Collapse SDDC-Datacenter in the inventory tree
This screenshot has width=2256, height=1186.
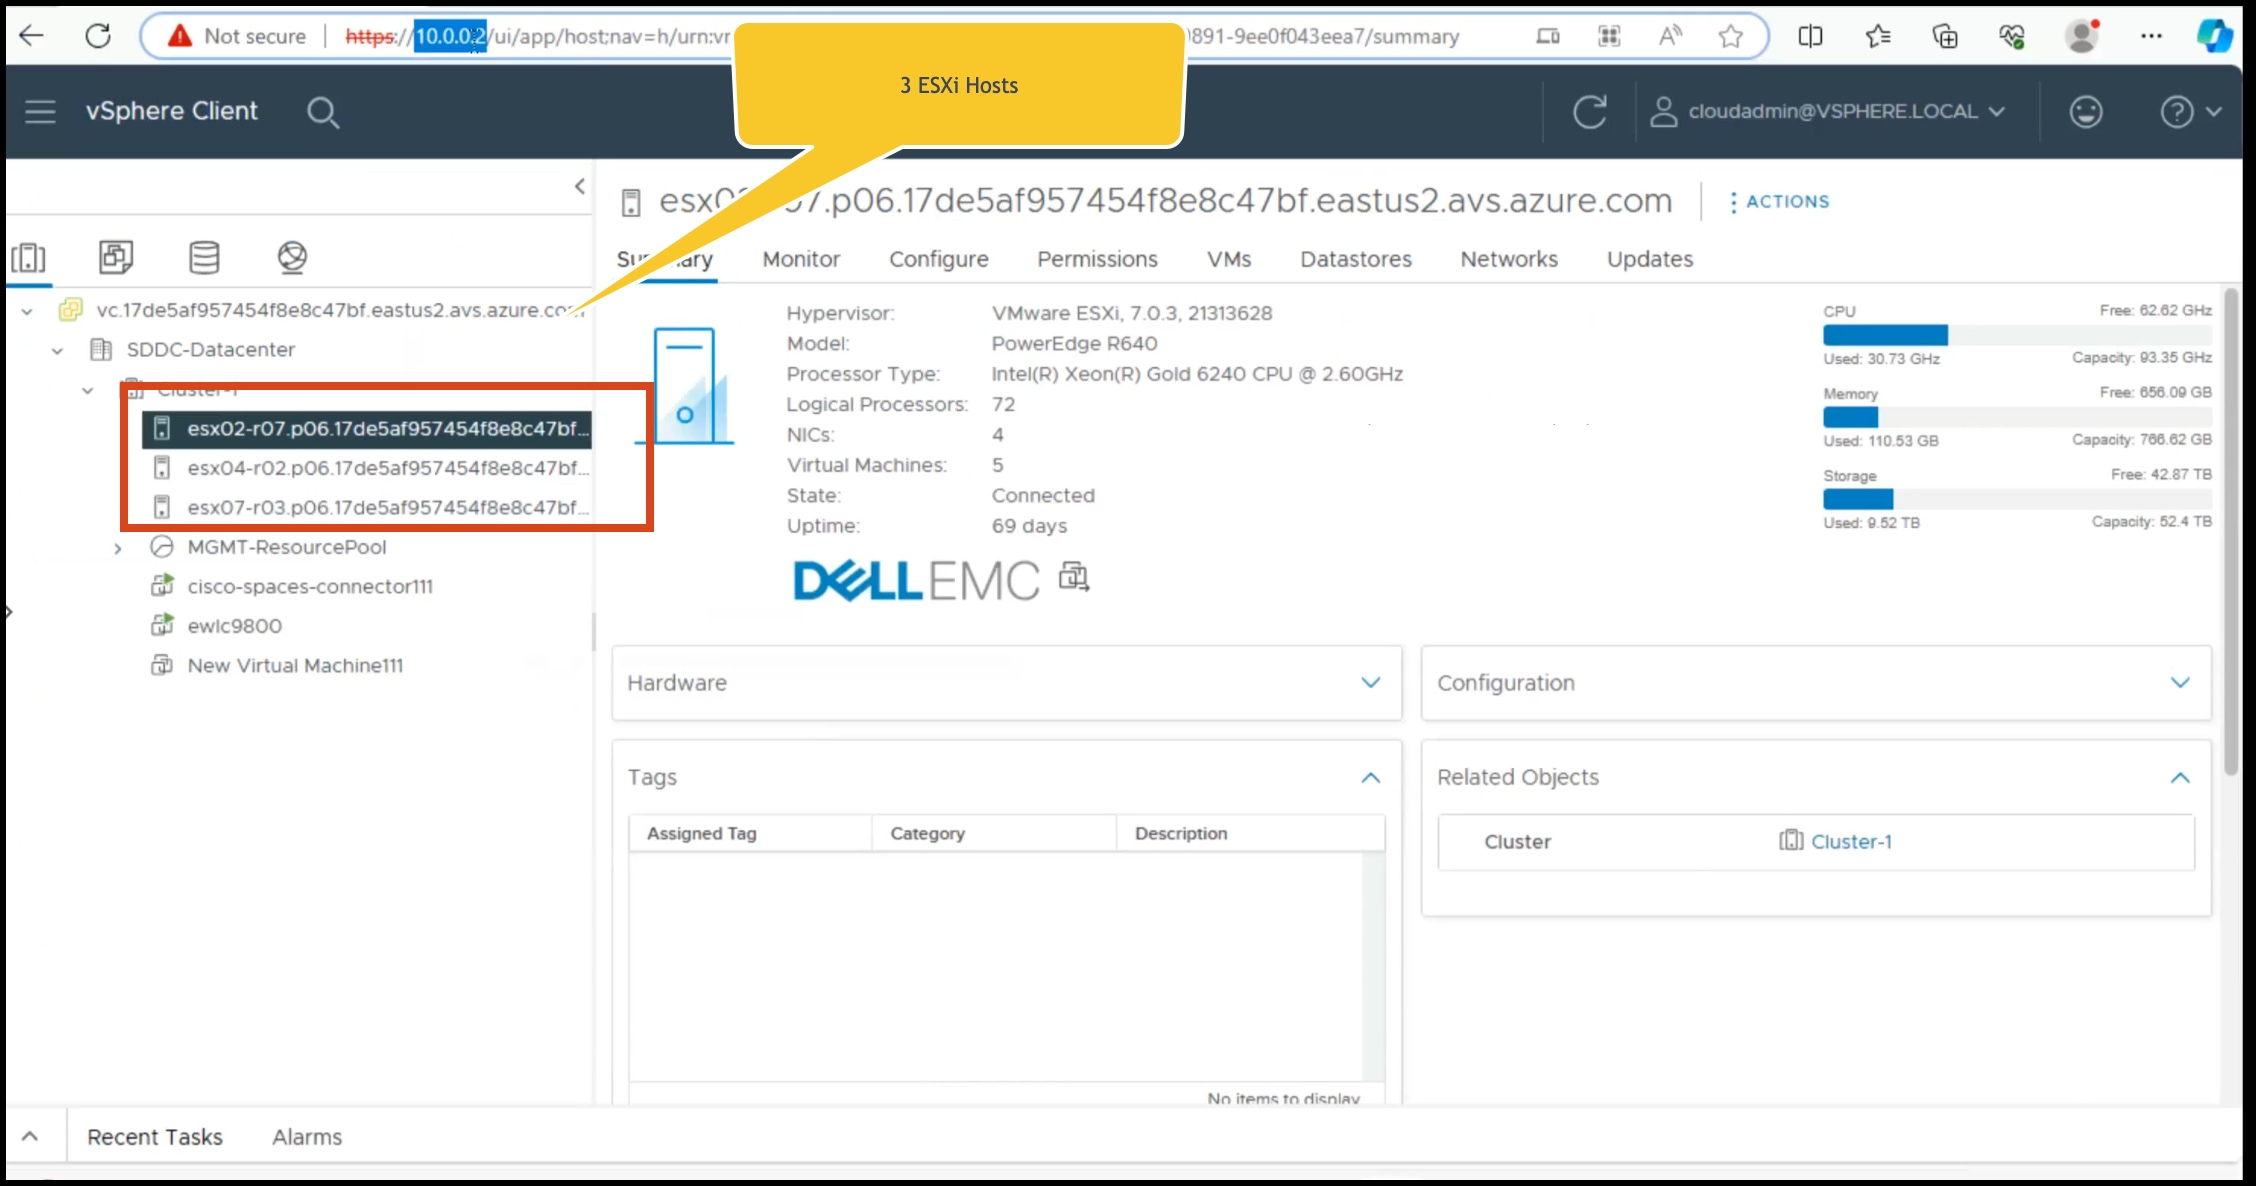57,350
